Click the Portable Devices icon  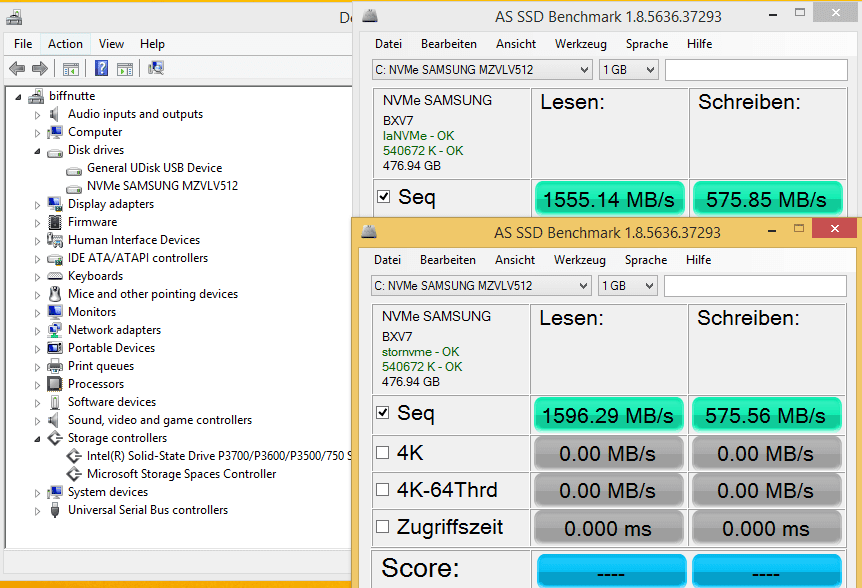[x=54, y=348]
